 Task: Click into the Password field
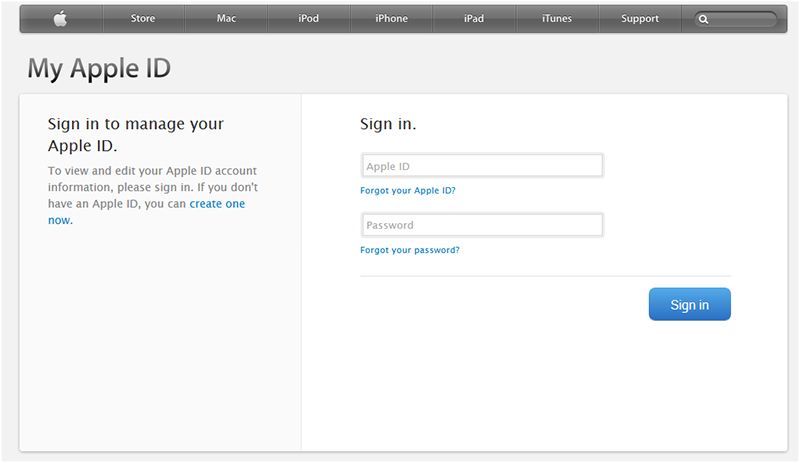[x=482, y=225]
